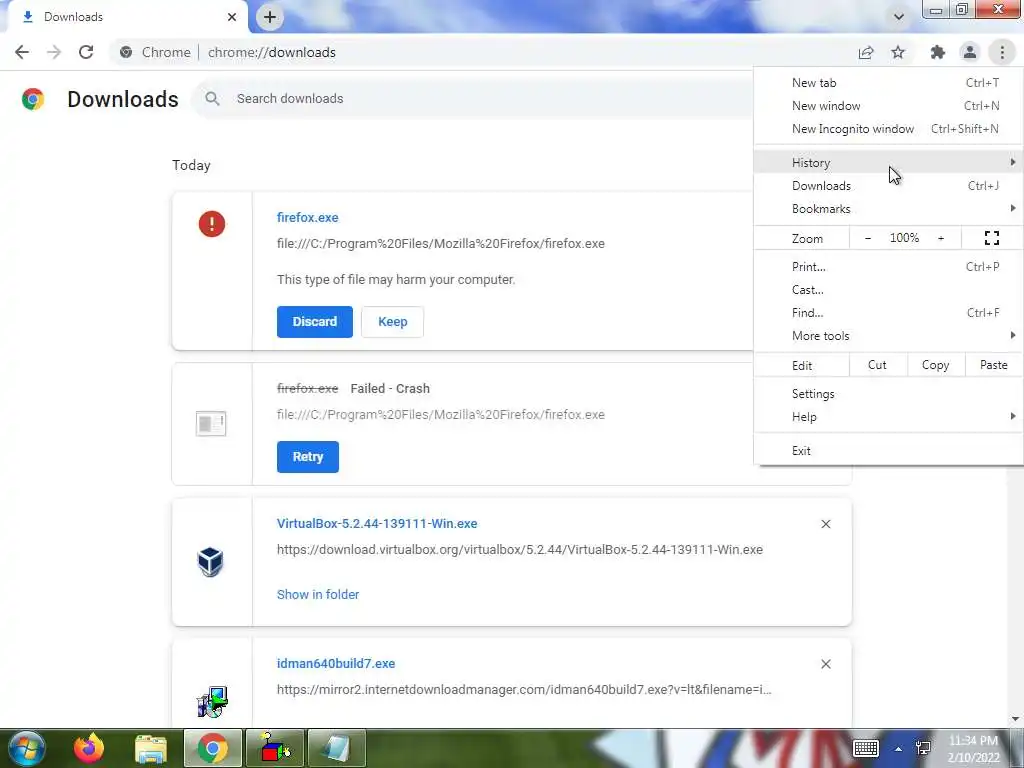This screenshot has height=768, width=1024.
Task: Close Chrome's three-dot menu button
Action: [1002, 52]
